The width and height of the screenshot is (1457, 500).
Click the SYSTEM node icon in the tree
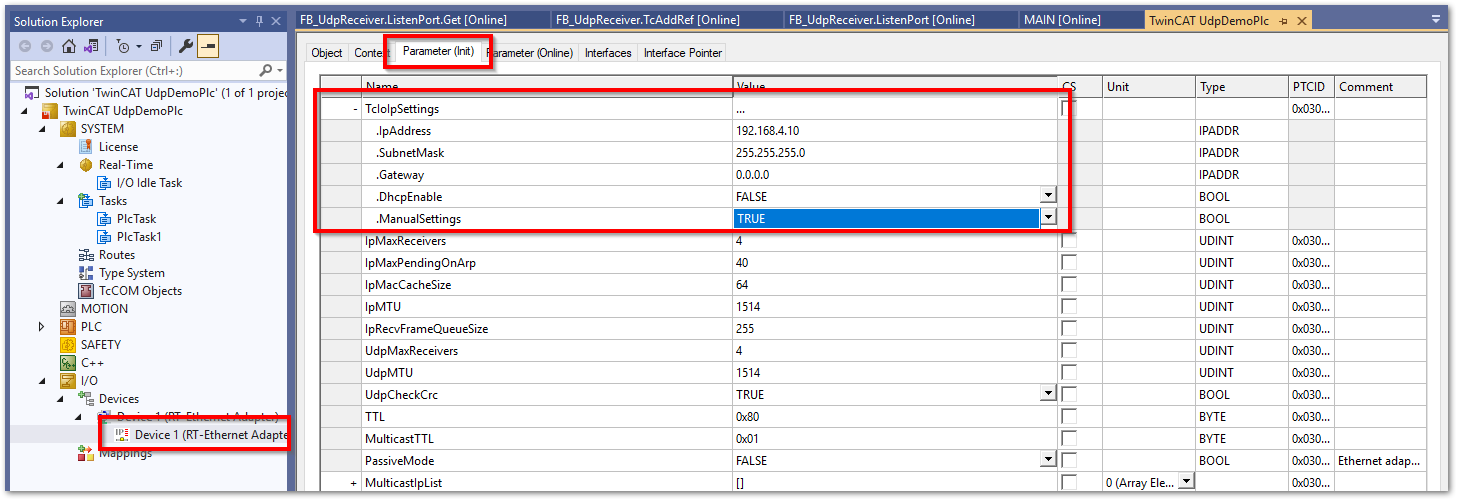[x=68, y=129]
